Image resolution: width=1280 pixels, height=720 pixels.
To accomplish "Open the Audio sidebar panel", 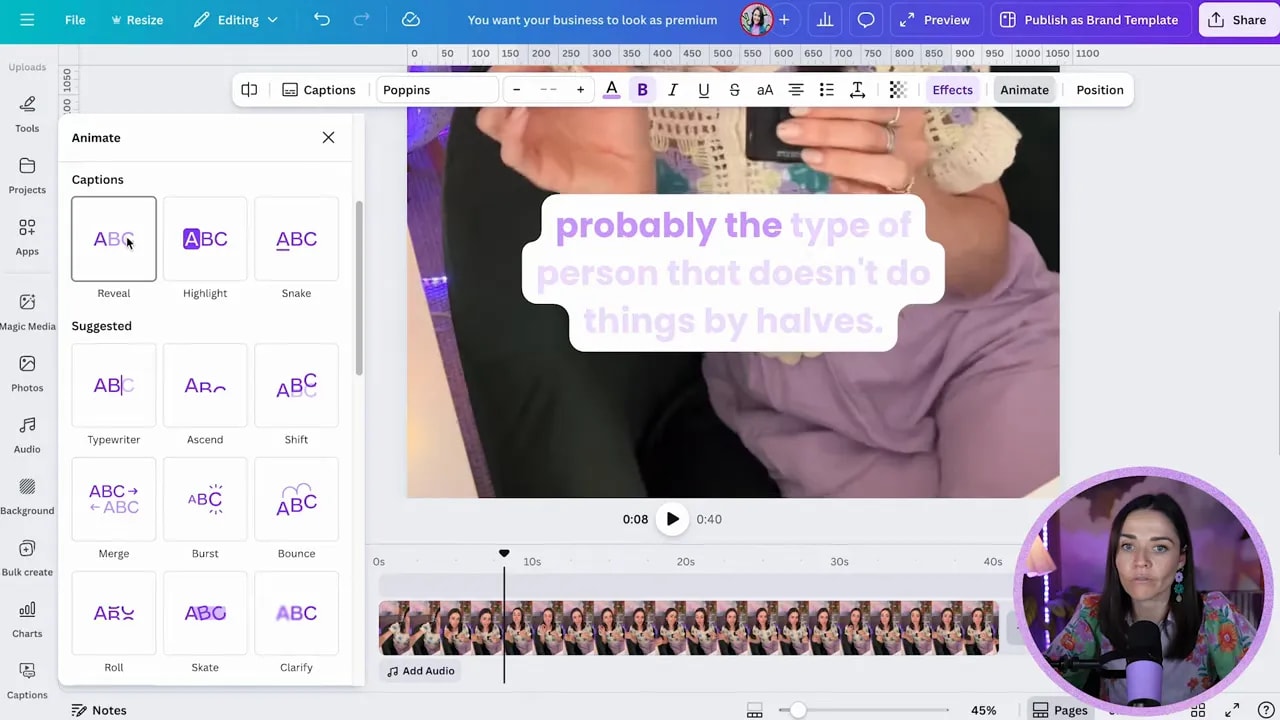I will [x=27, y=436].
